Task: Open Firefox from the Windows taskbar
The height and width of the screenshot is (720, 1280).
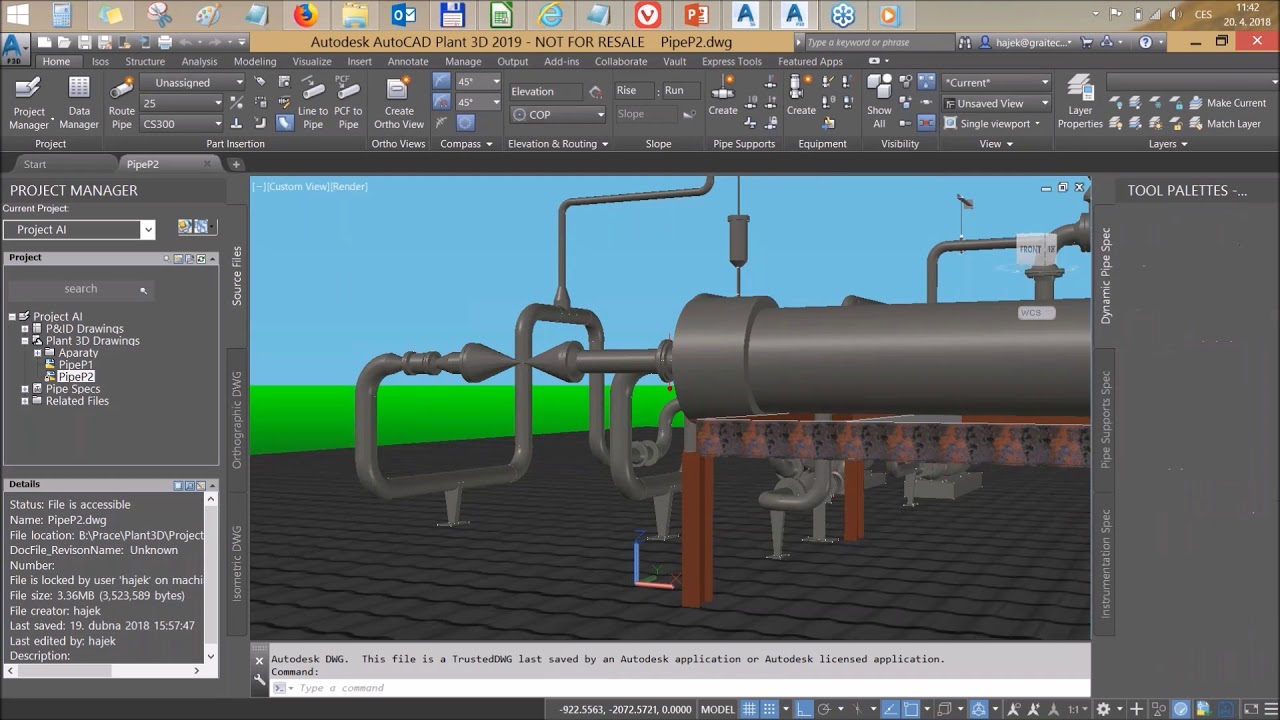Action: [306, 15]
